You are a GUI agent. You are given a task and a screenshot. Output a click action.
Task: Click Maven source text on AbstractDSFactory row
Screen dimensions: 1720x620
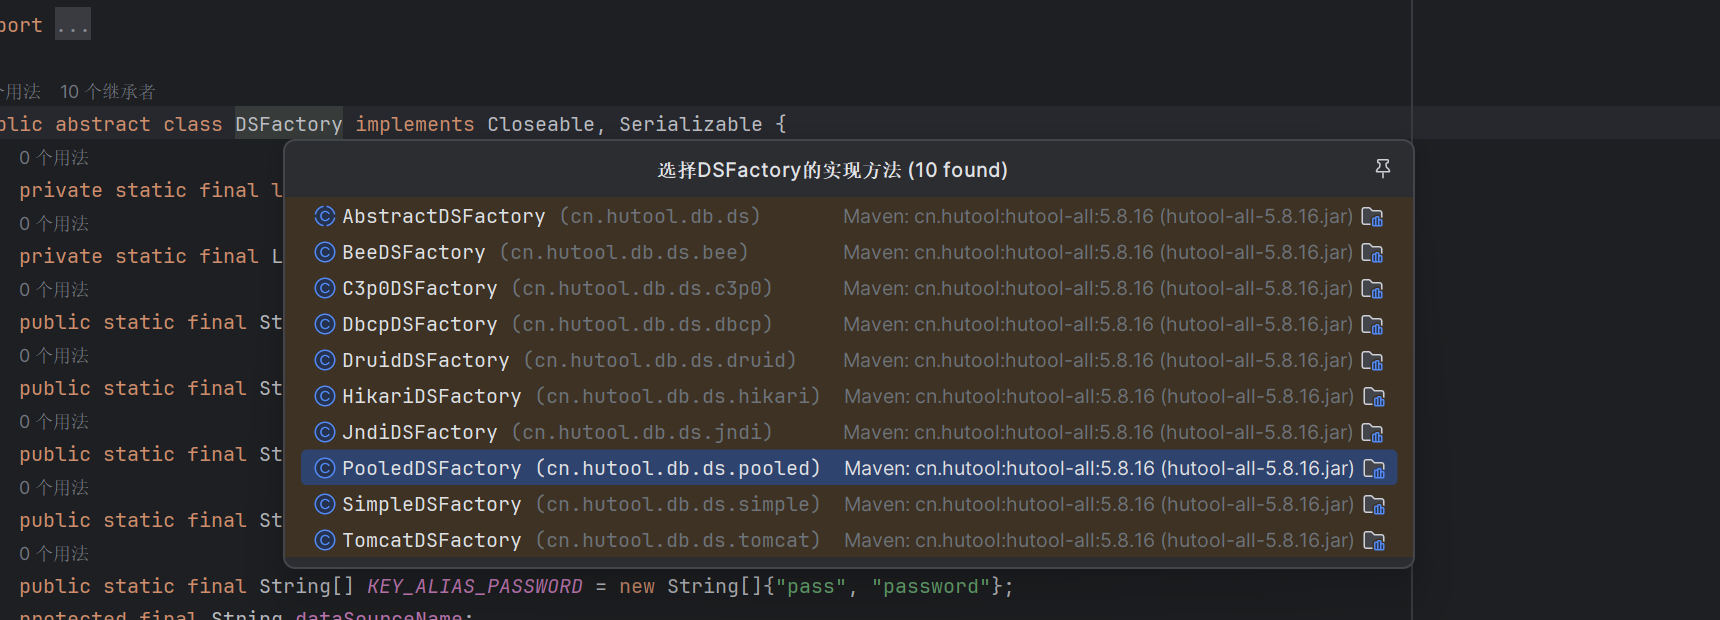point(1098,216)
